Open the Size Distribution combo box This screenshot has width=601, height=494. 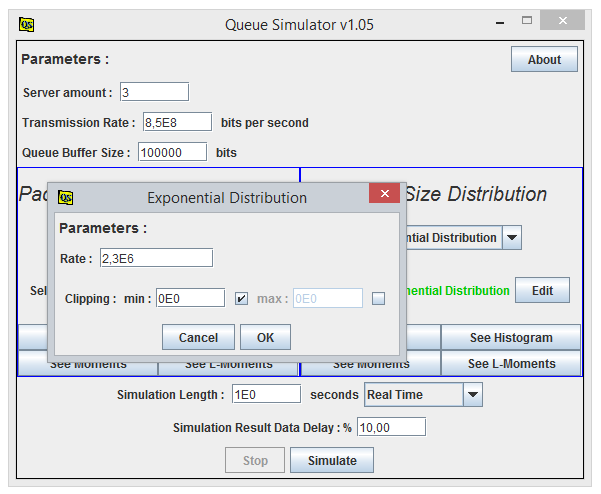(463, 238)
